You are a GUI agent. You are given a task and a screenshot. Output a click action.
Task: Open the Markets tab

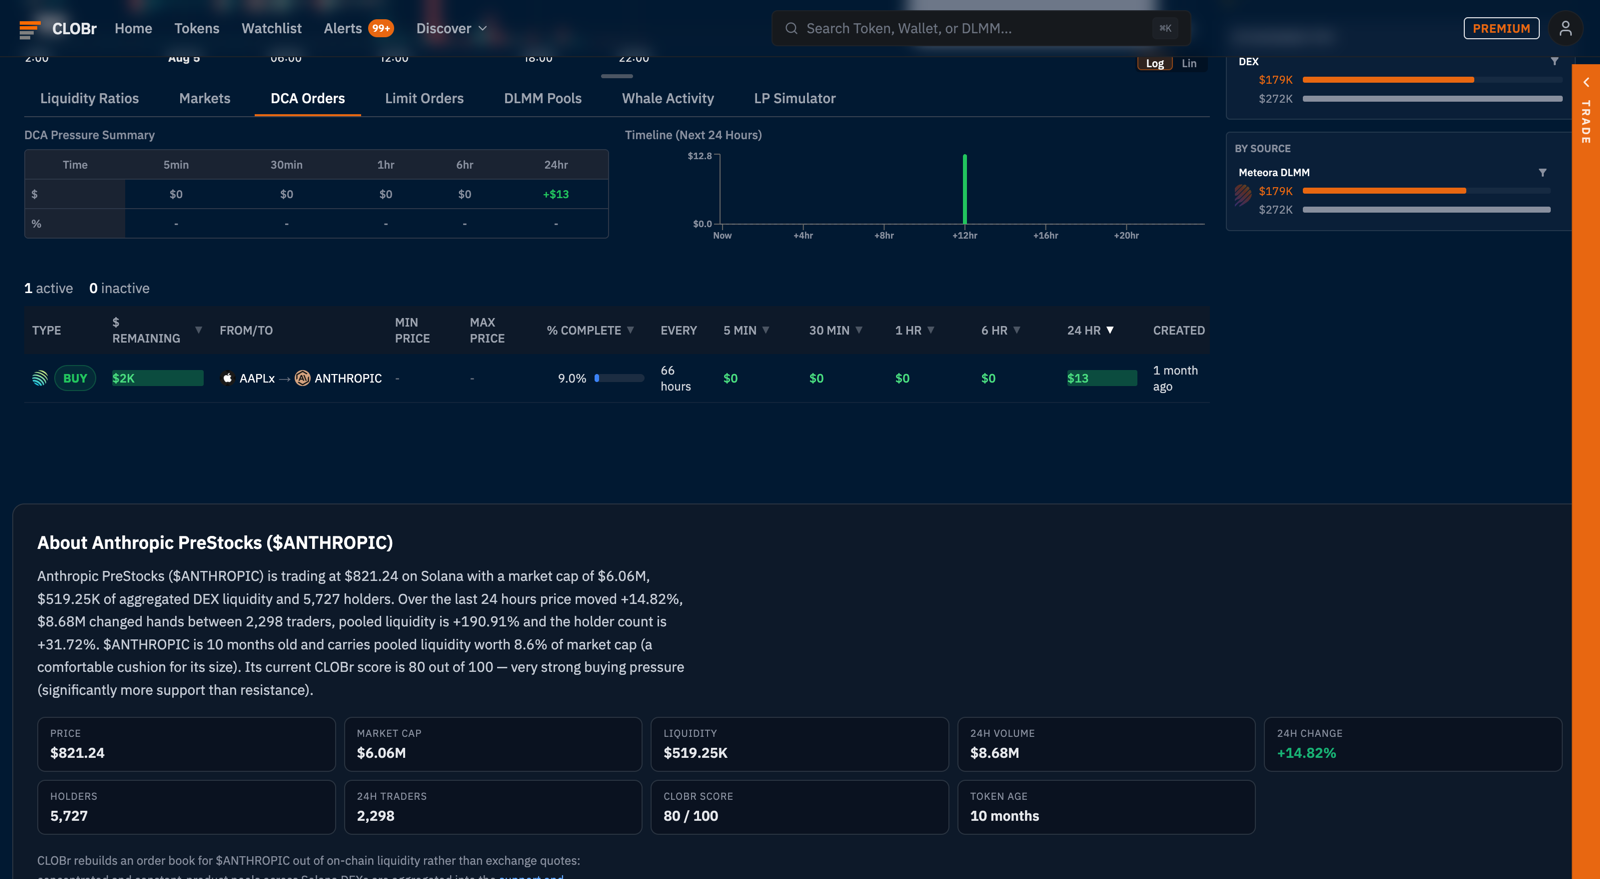pos(205,98)
